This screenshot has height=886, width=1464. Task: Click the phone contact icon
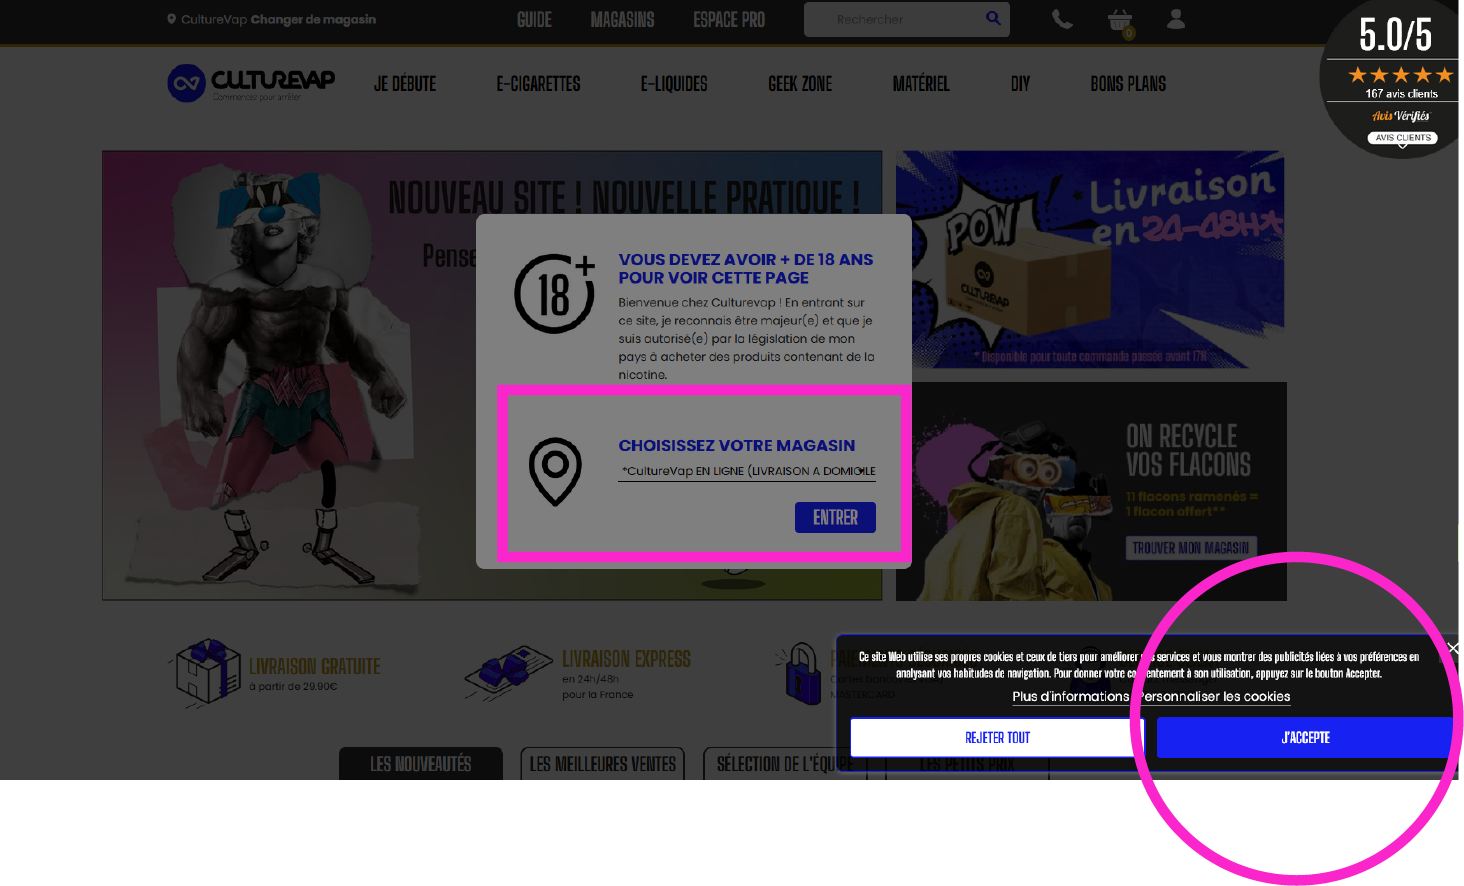tap(1062, 20)
